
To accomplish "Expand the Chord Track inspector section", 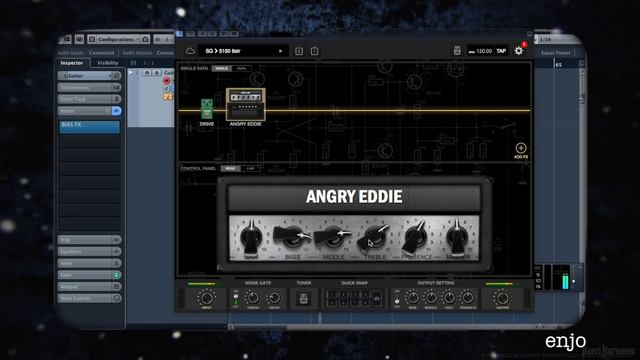I will (x=89, y=99).
